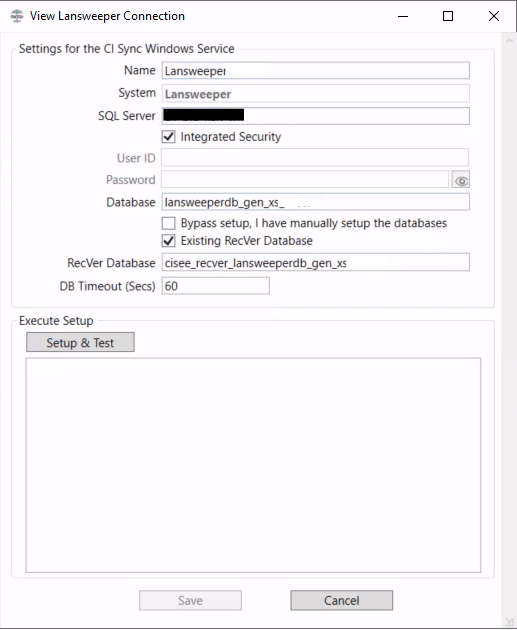Click the DB Timeout field showing 60
The width and height of the screenshot is (517, 630).
216,286
